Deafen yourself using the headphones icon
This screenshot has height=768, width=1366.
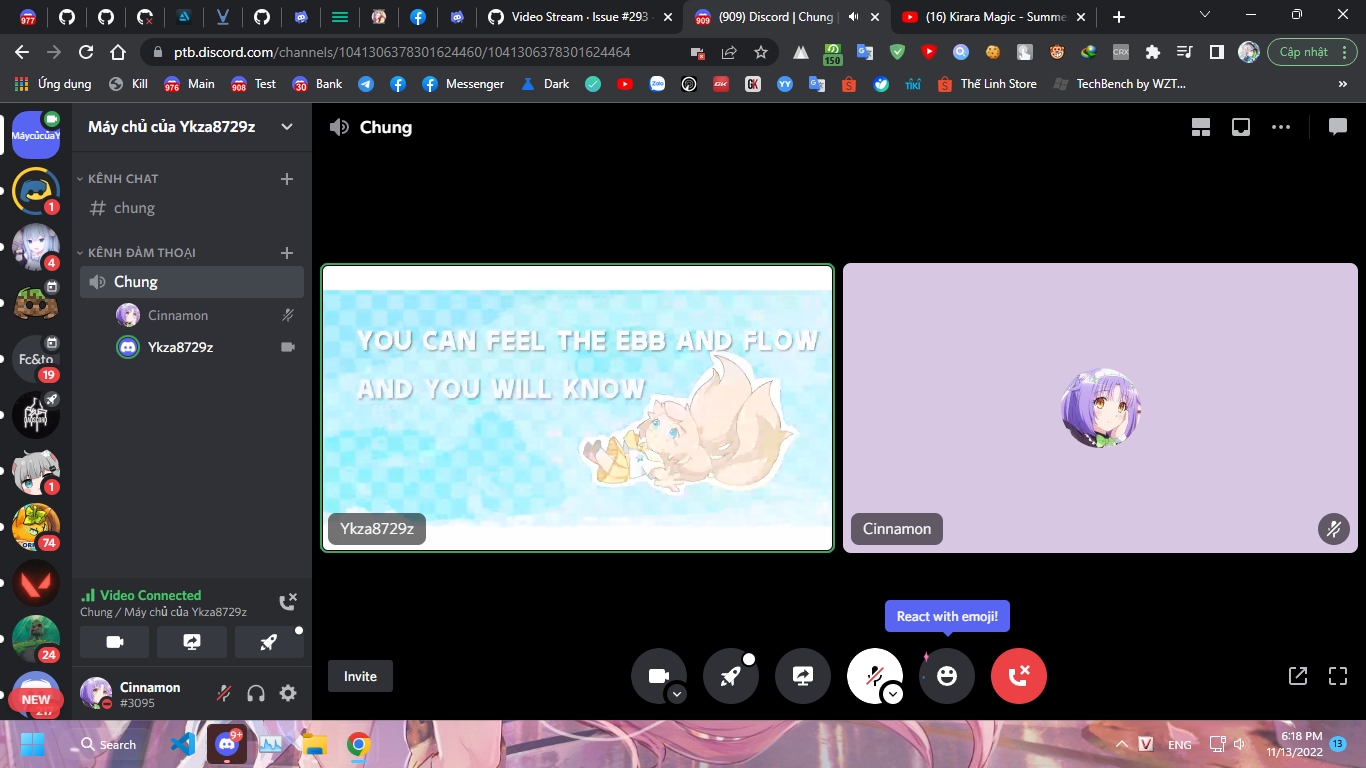257,693
